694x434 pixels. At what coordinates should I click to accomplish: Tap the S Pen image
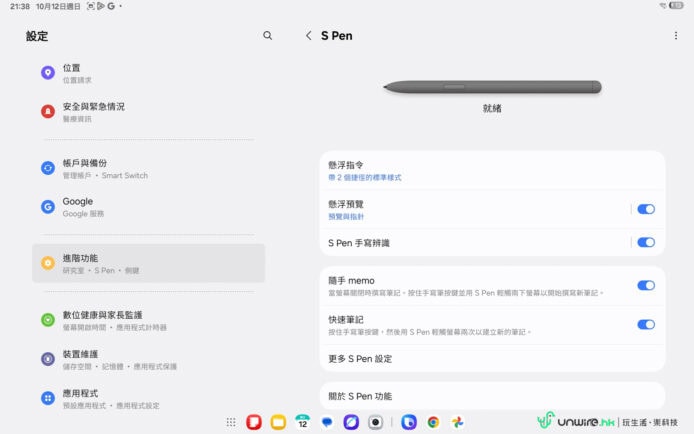[x=492, y=87]
